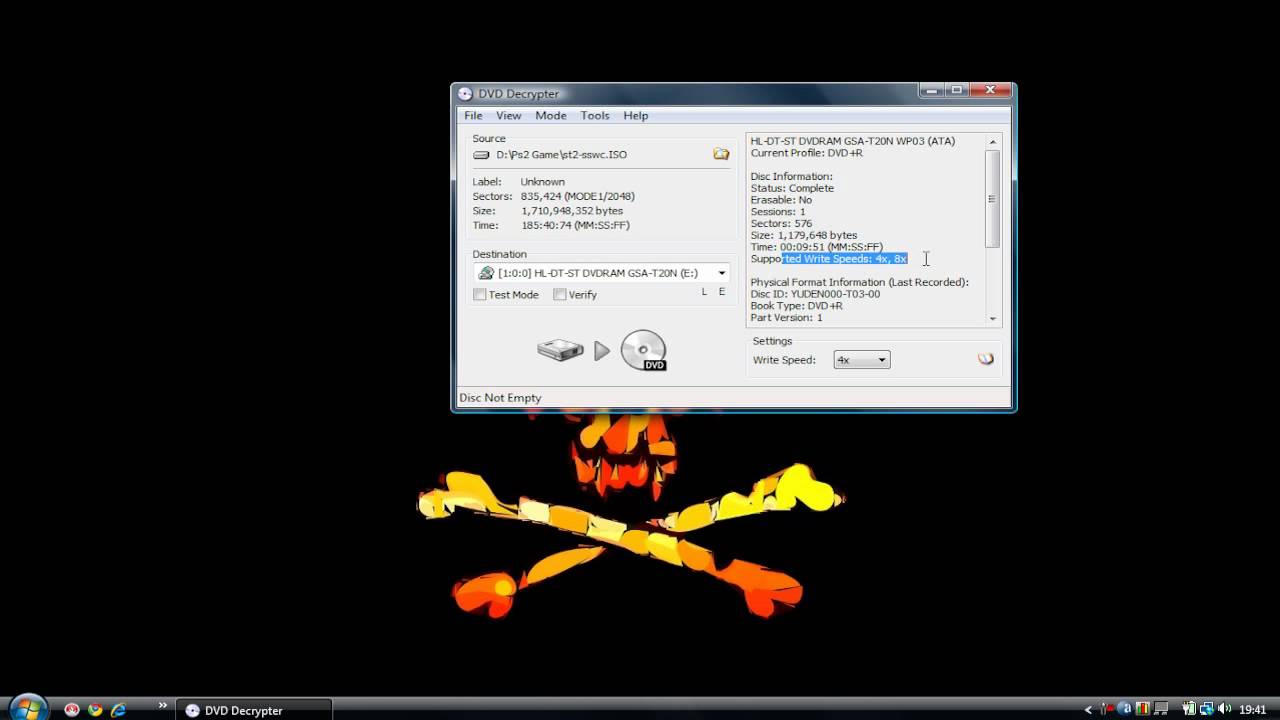Viewport: 1280px width, 720px height.
Task: Open the Tools menu
Action: 594,116
